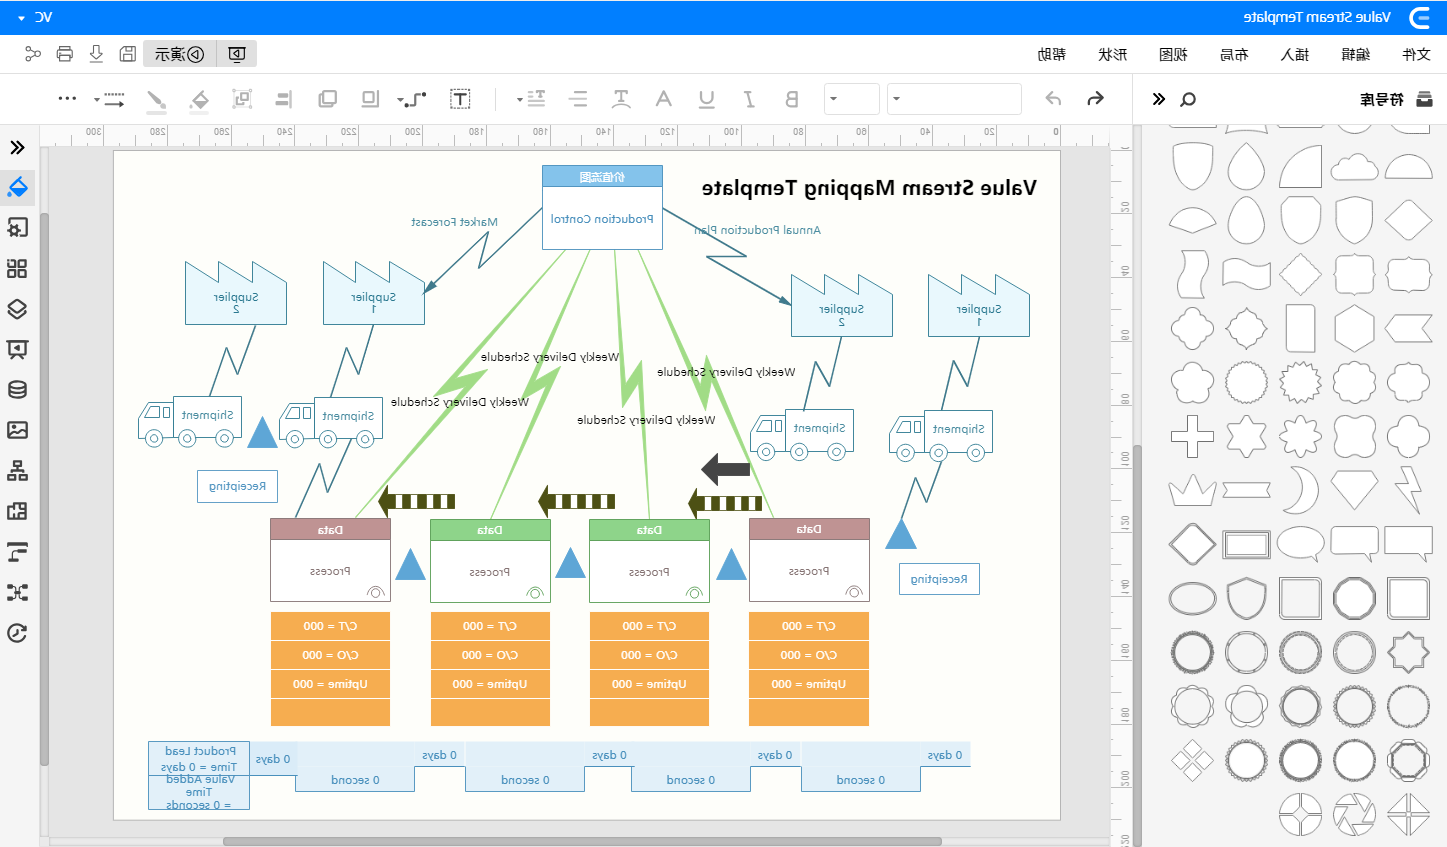1447x847 pixels.
Task: Open the layers sidebar panel
Action: coord(17,309)
